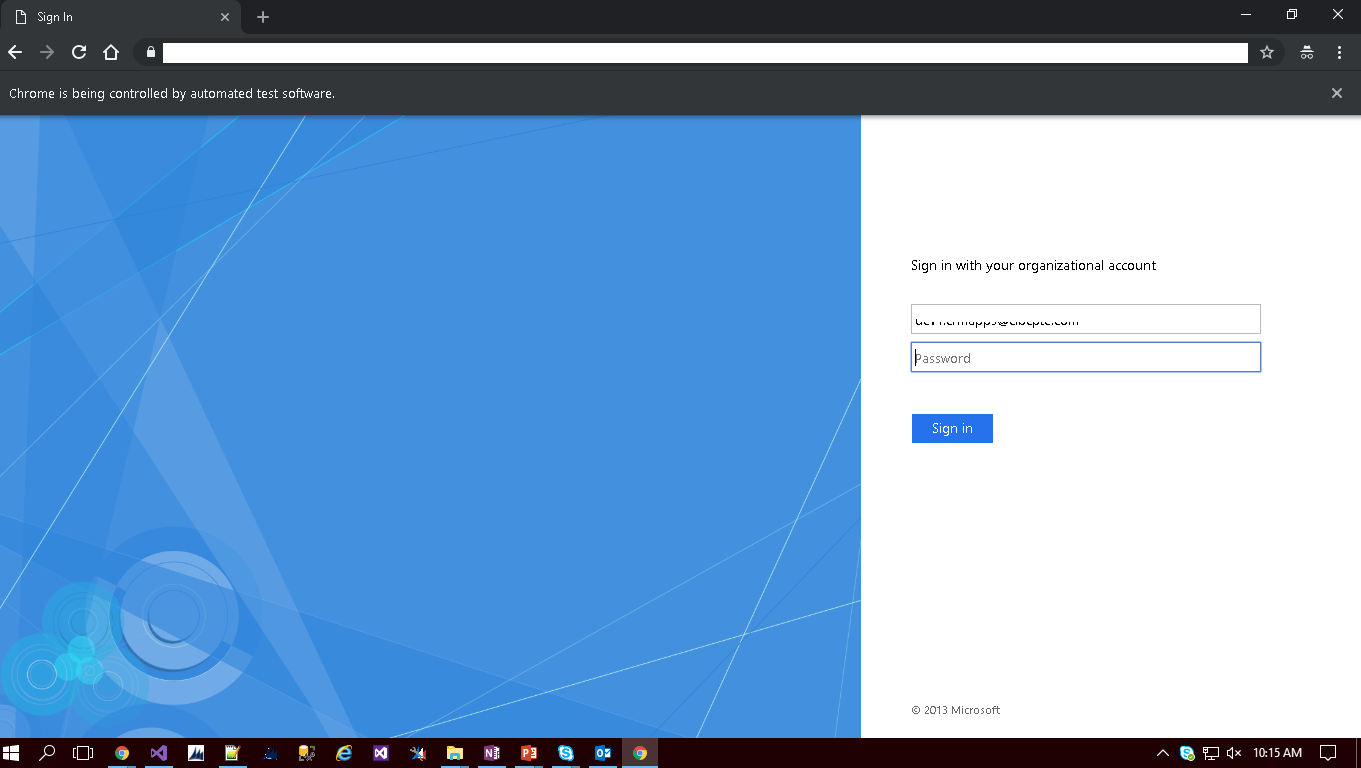Expand hidden icons in the system tray
The height and width of the screenshot is (768, 1361).
coord(1162,753)
